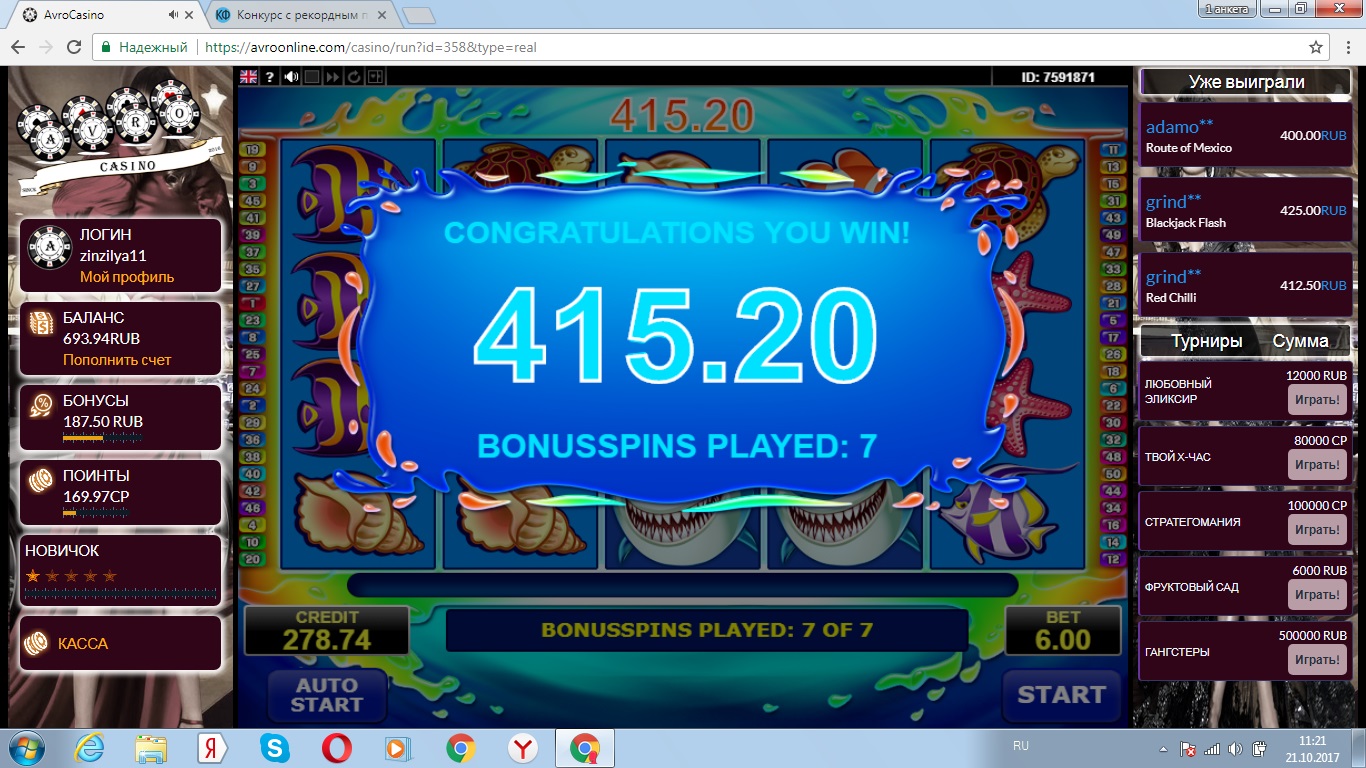
Task: Mute audio on the AvroCasino tab
Action: tap(173, 15)
